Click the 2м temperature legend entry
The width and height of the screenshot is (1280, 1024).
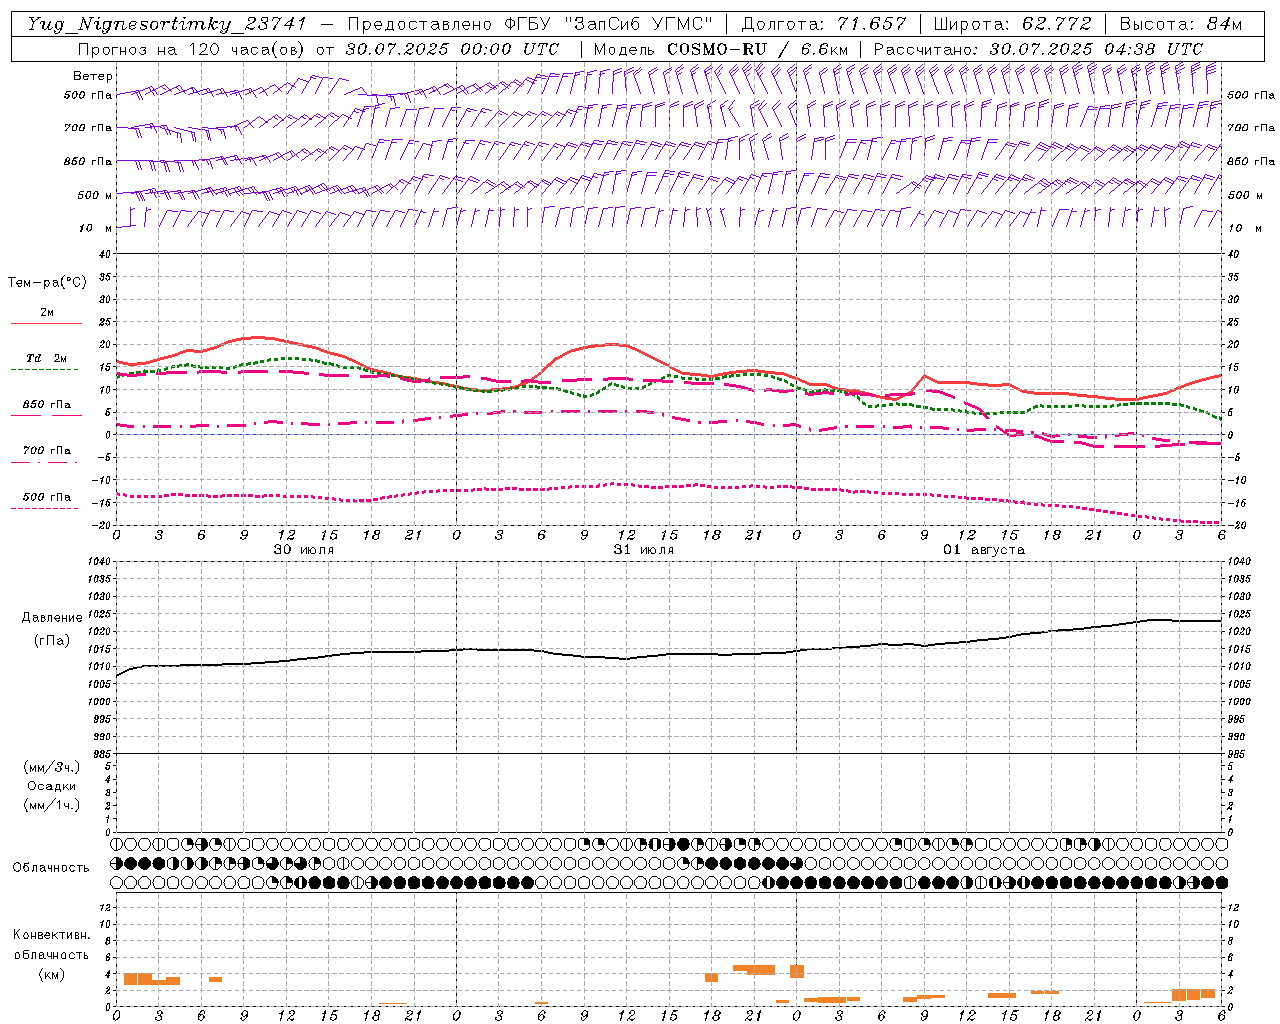click(x=47, y=313)
